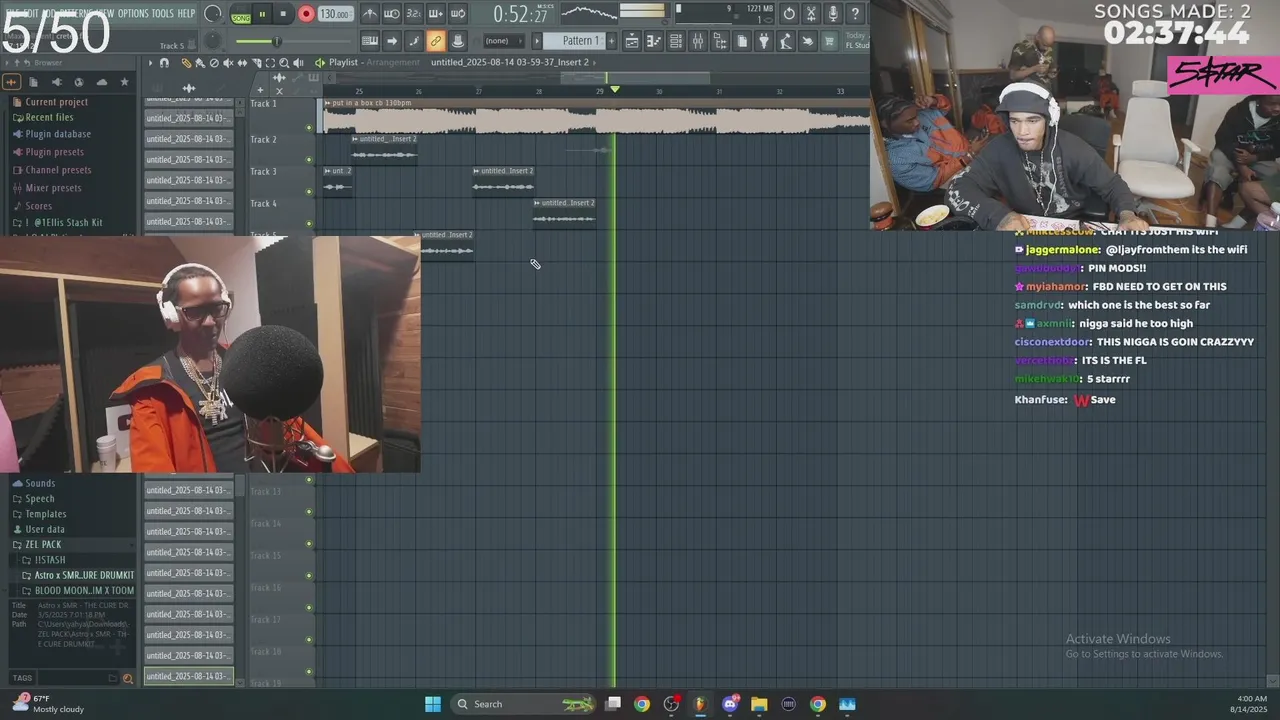Image resolution: width=1280 pixels, height=720 pixels.
Task: Open the HELP menu
Action: (186, 13)
